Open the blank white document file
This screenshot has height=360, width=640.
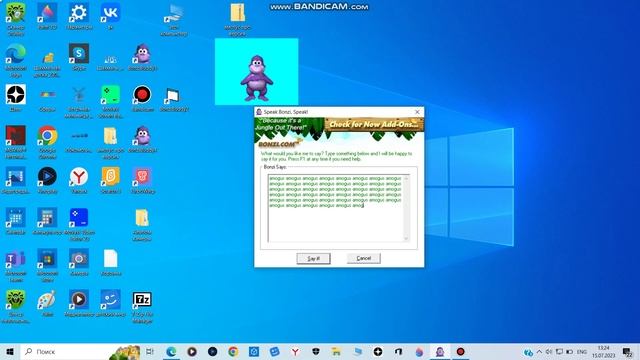[110, 262]
